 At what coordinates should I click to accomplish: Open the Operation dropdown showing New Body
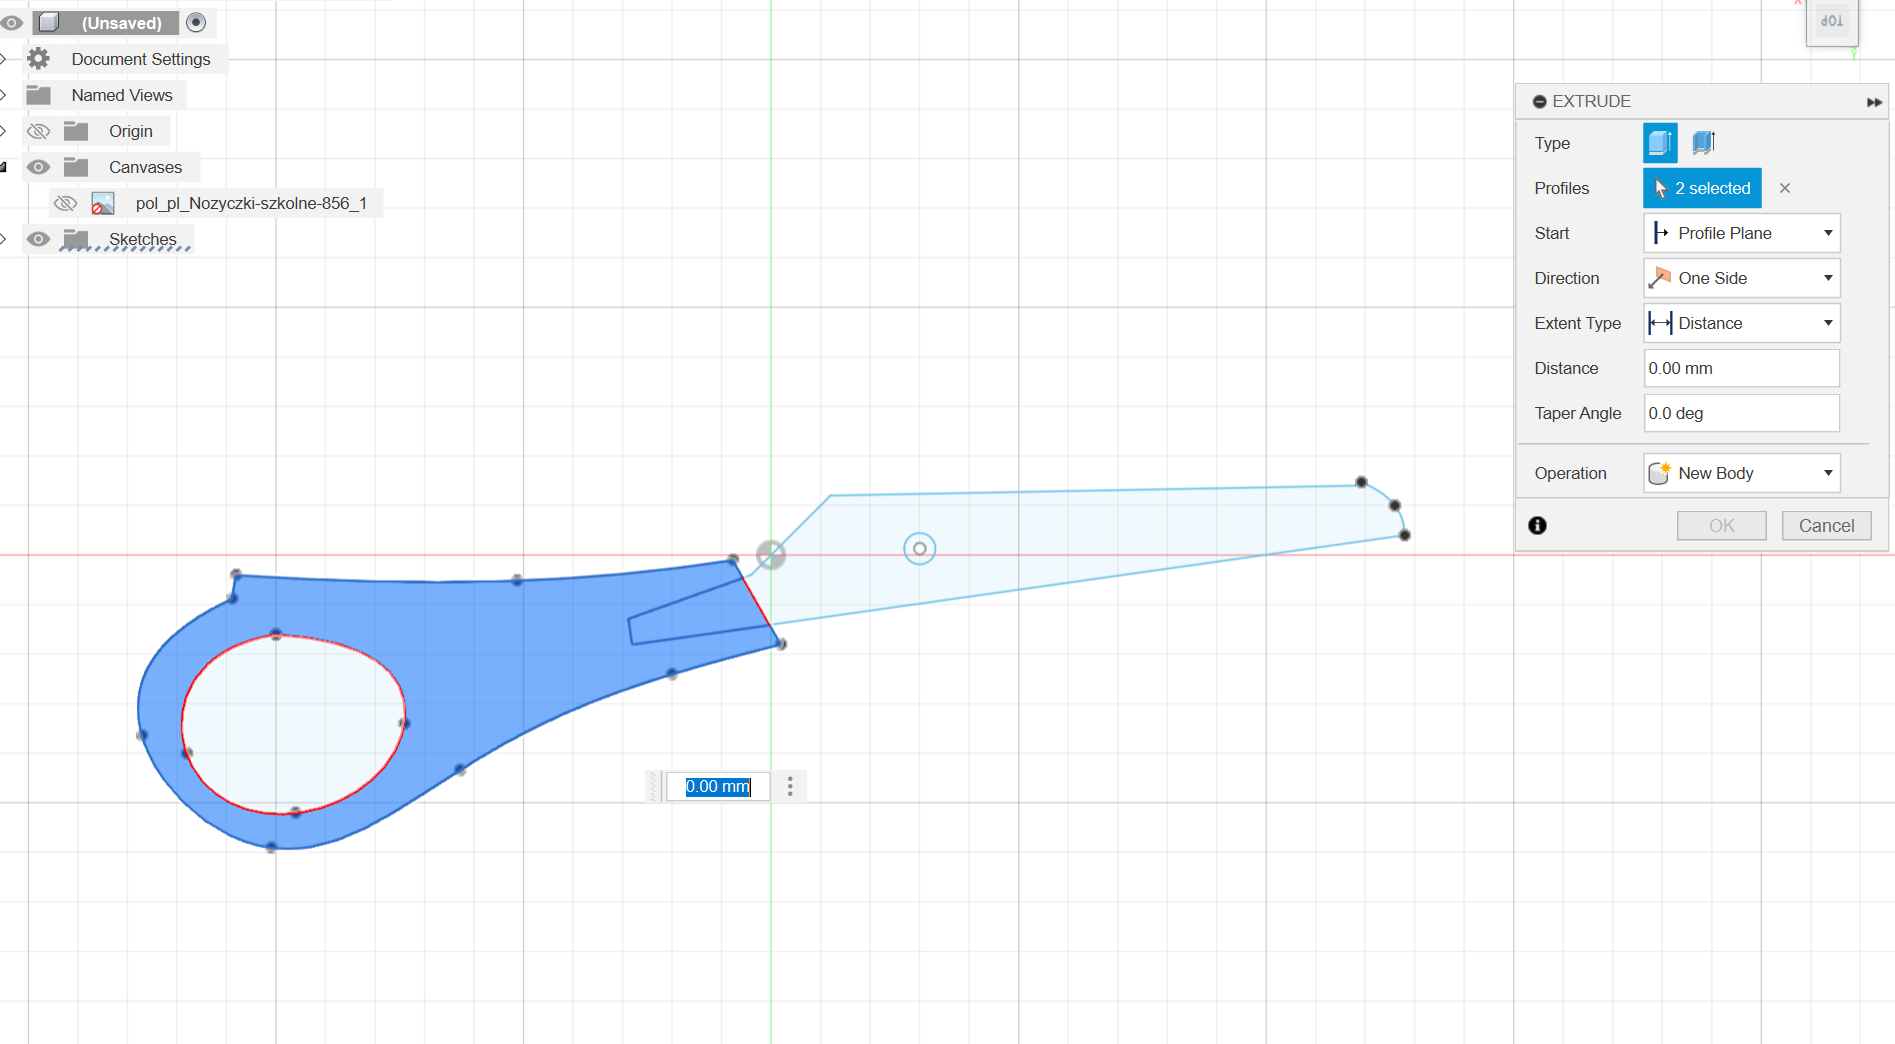click(1741, 473)
